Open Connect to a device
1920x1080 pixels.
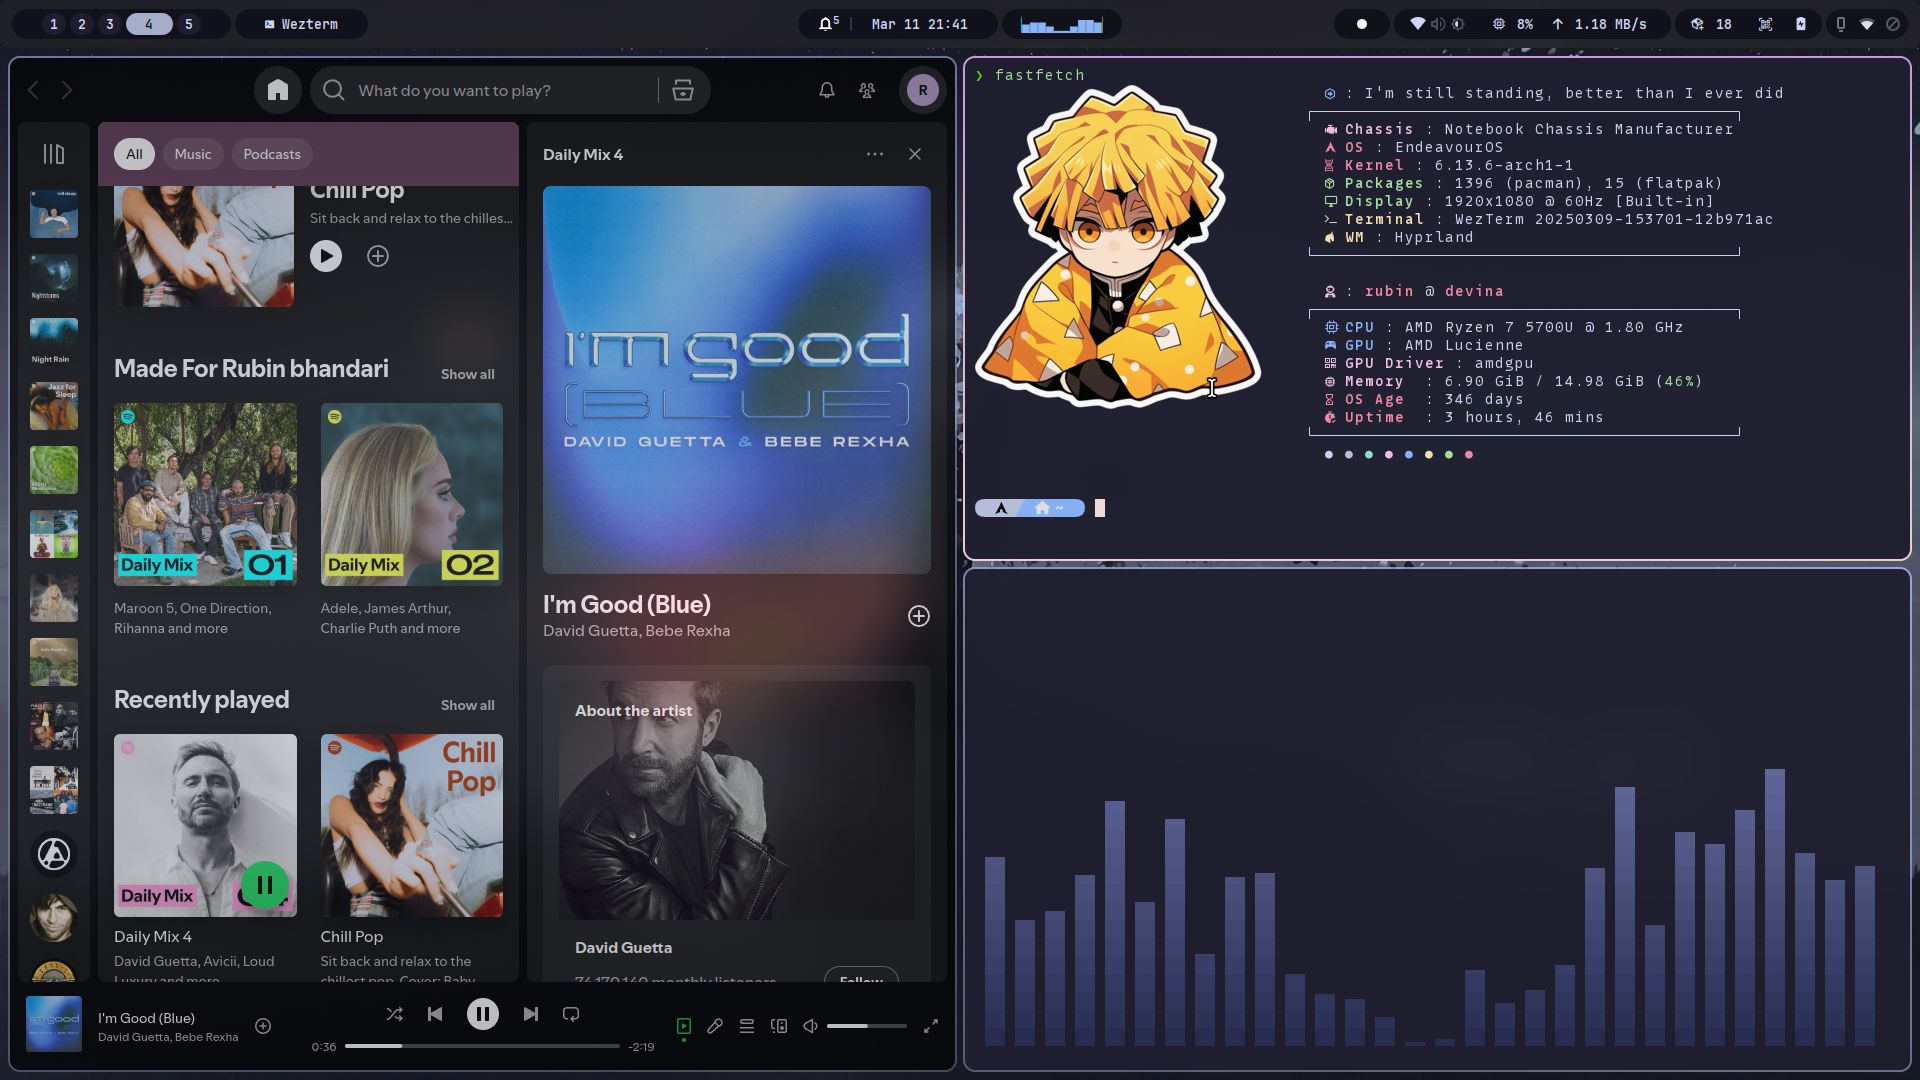[x=779, y=1026]
